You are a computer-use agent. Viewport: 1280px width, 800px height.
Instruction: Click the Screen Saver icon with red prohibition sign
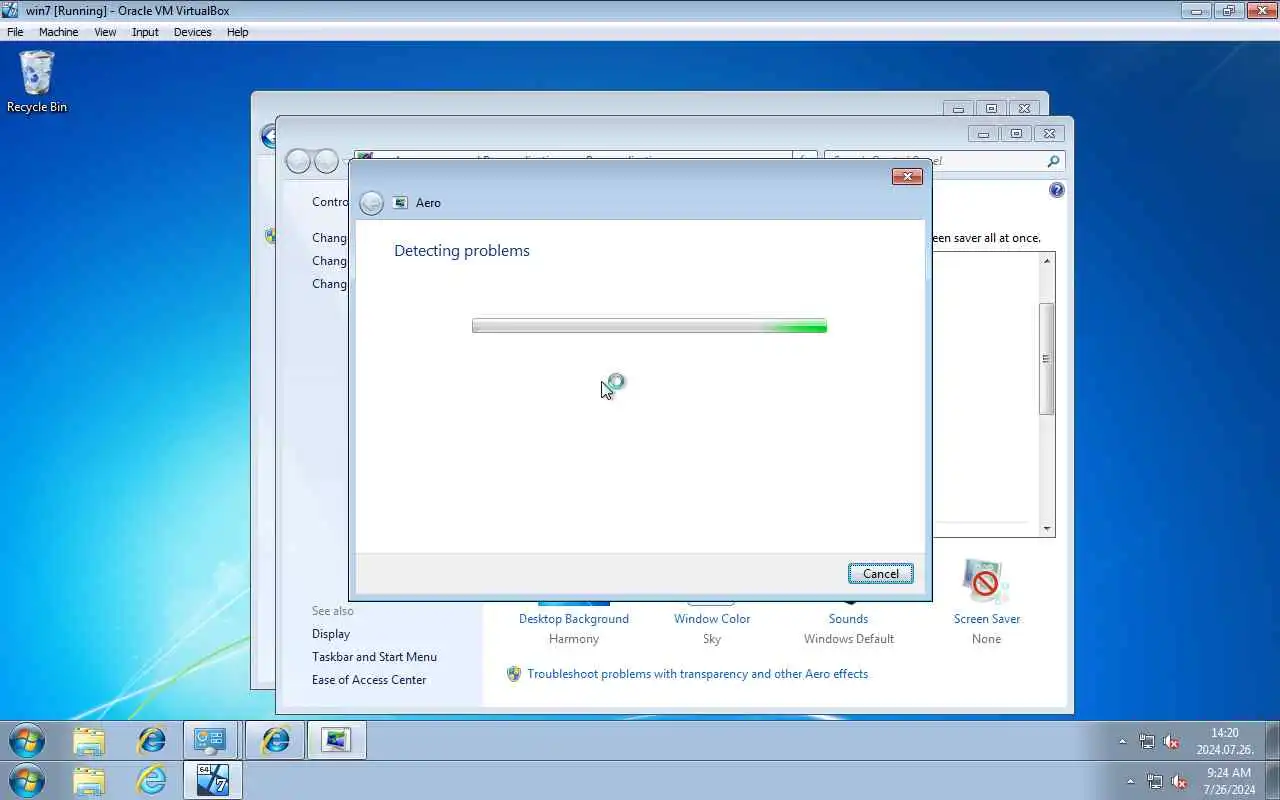(986, 582)
